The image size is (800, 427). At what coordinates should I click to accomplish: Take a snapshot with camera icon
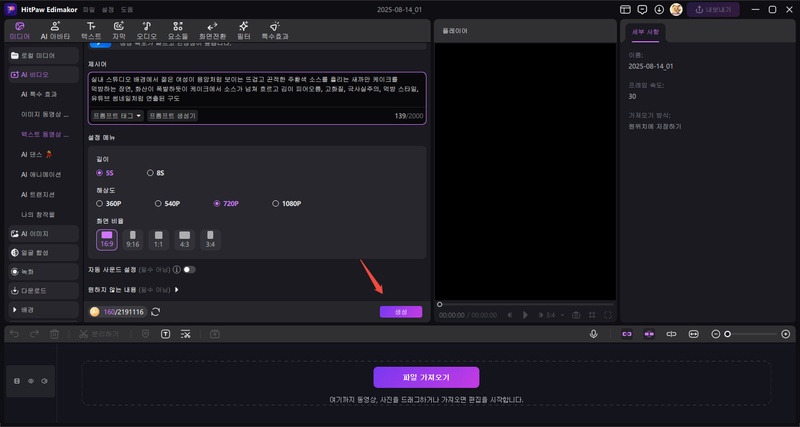(x=576, y=315)
